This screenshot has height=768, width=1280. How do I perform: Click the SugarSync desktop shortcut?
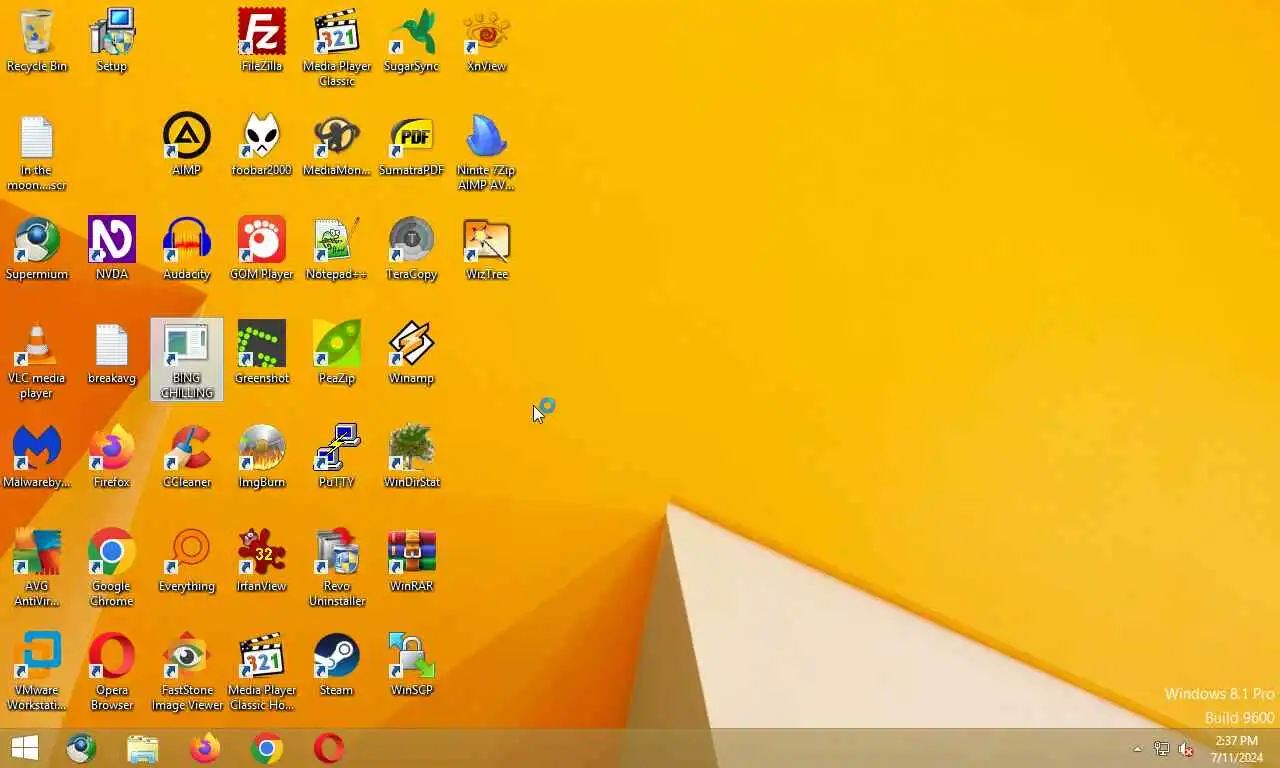pyautogui.click(x=412, y=40)
